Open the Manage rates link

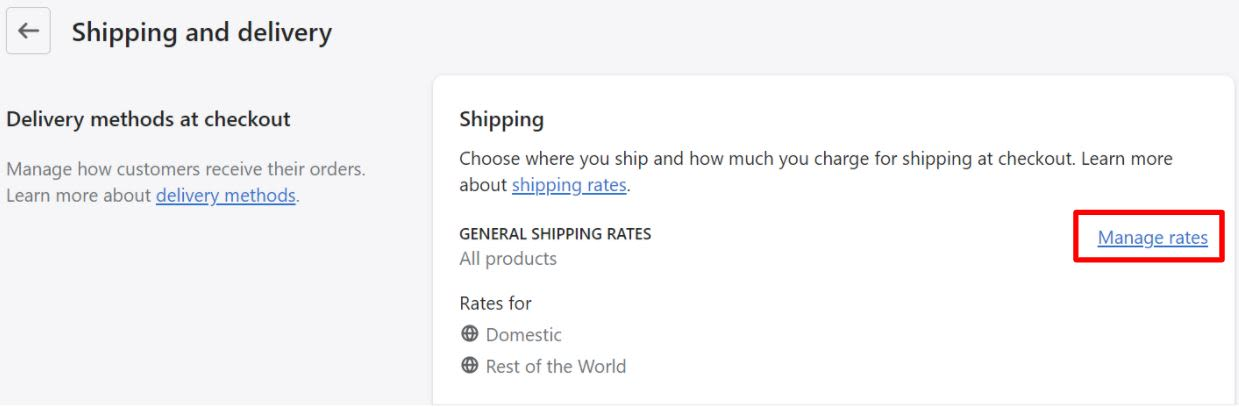coord(1152,237)
